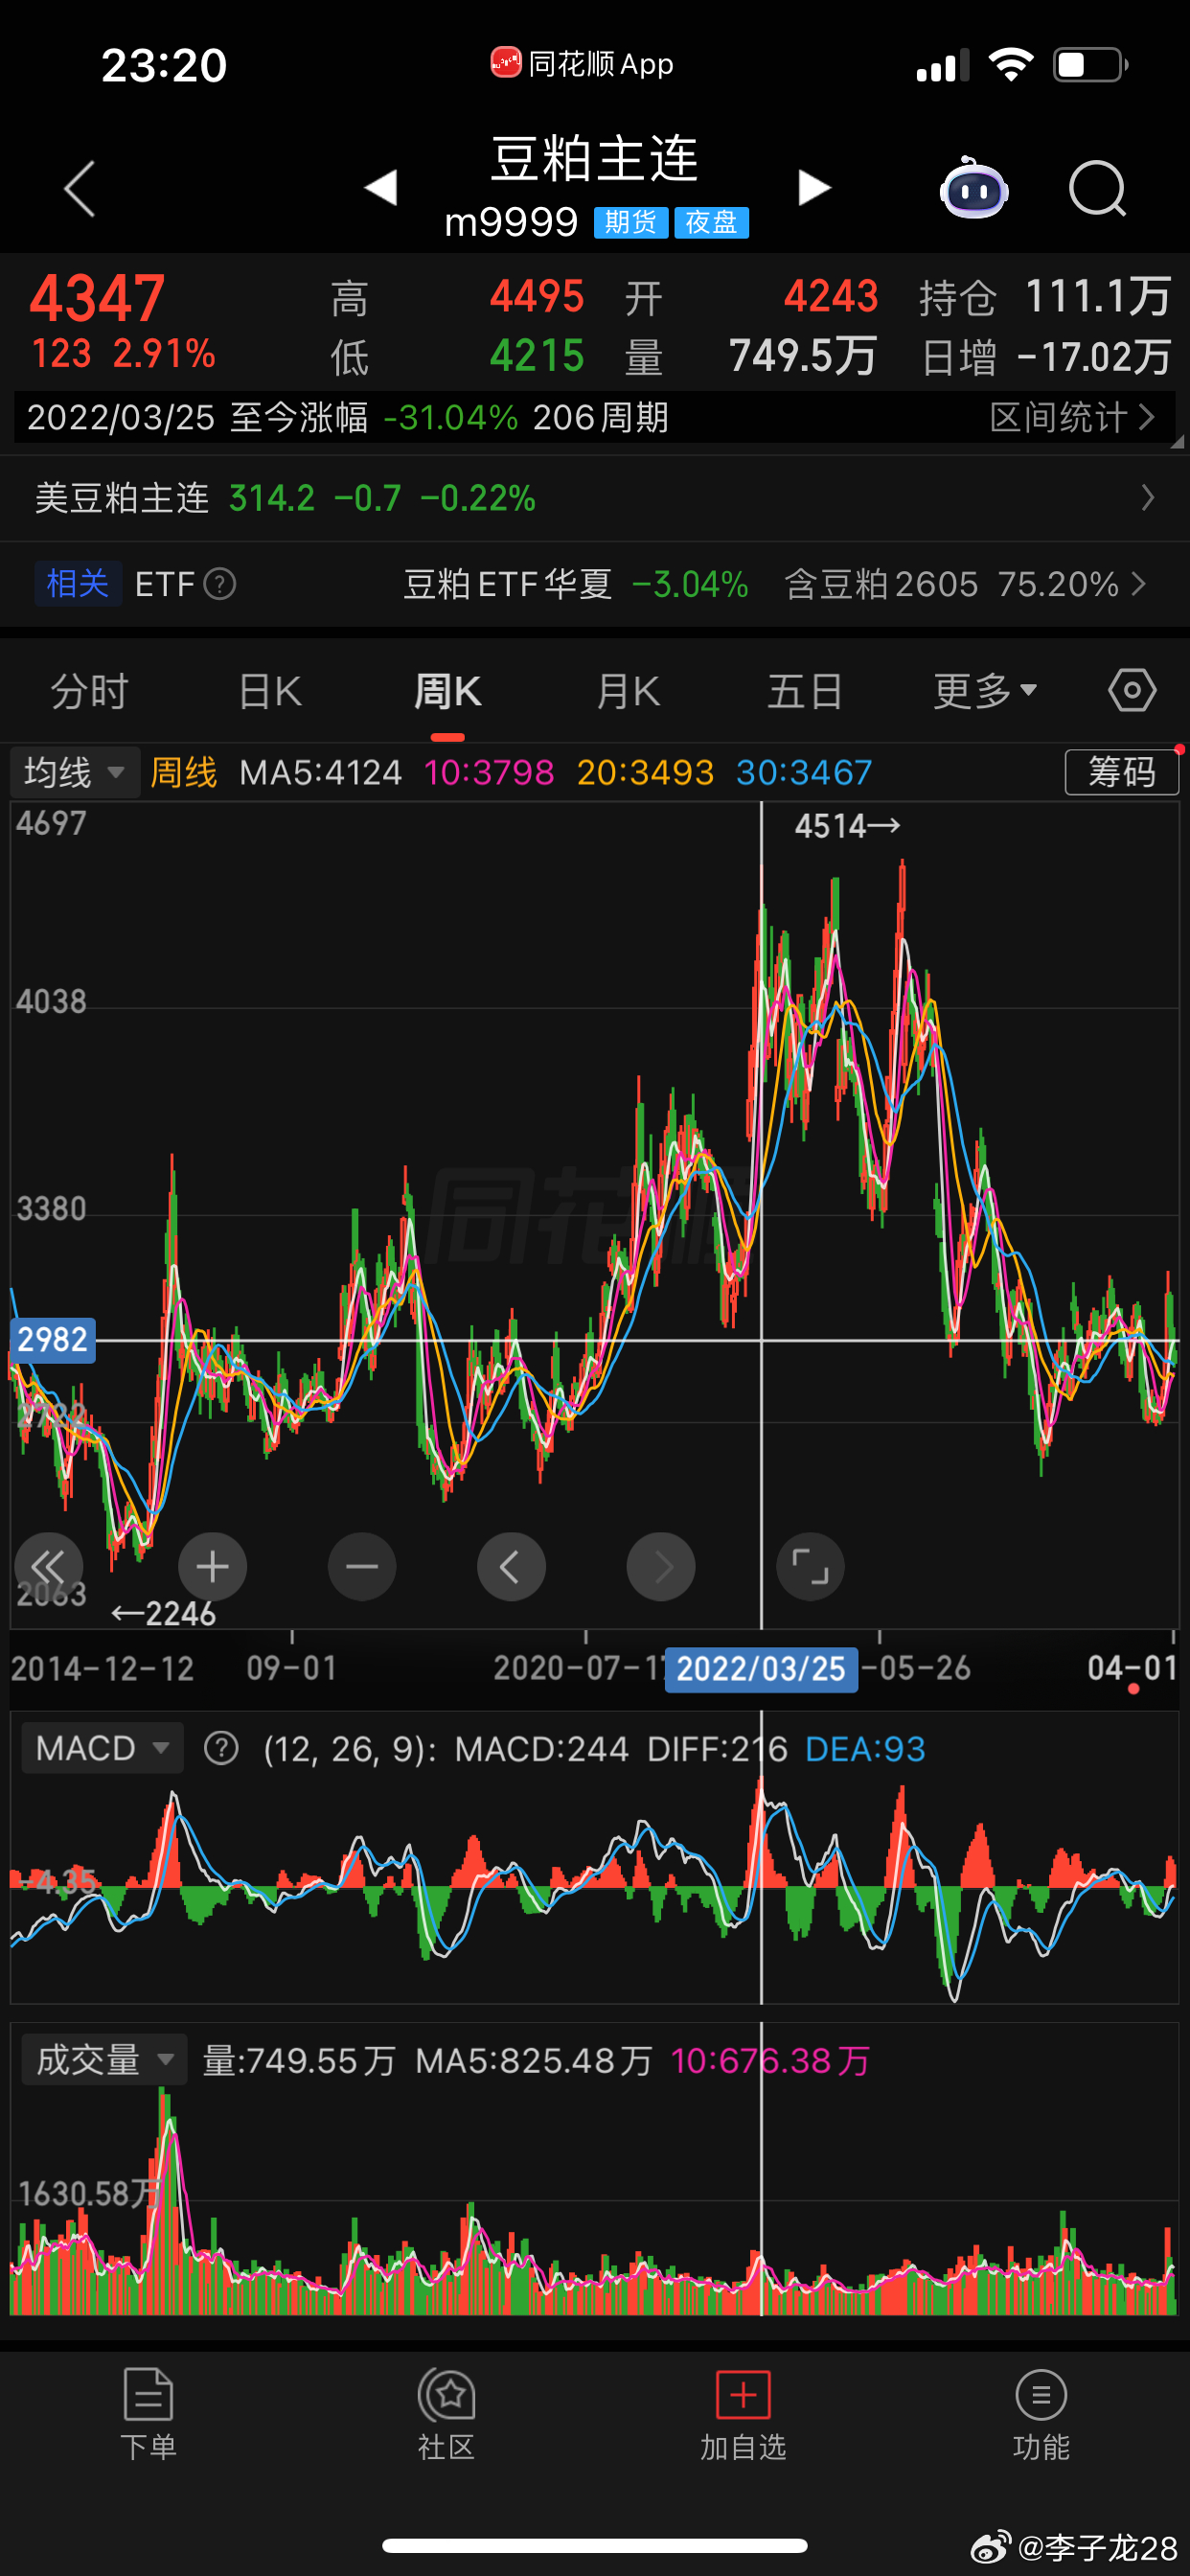1190x2576 pixels.
Task: Open the 均线 indicator dropdown
Action: [75, 772]
